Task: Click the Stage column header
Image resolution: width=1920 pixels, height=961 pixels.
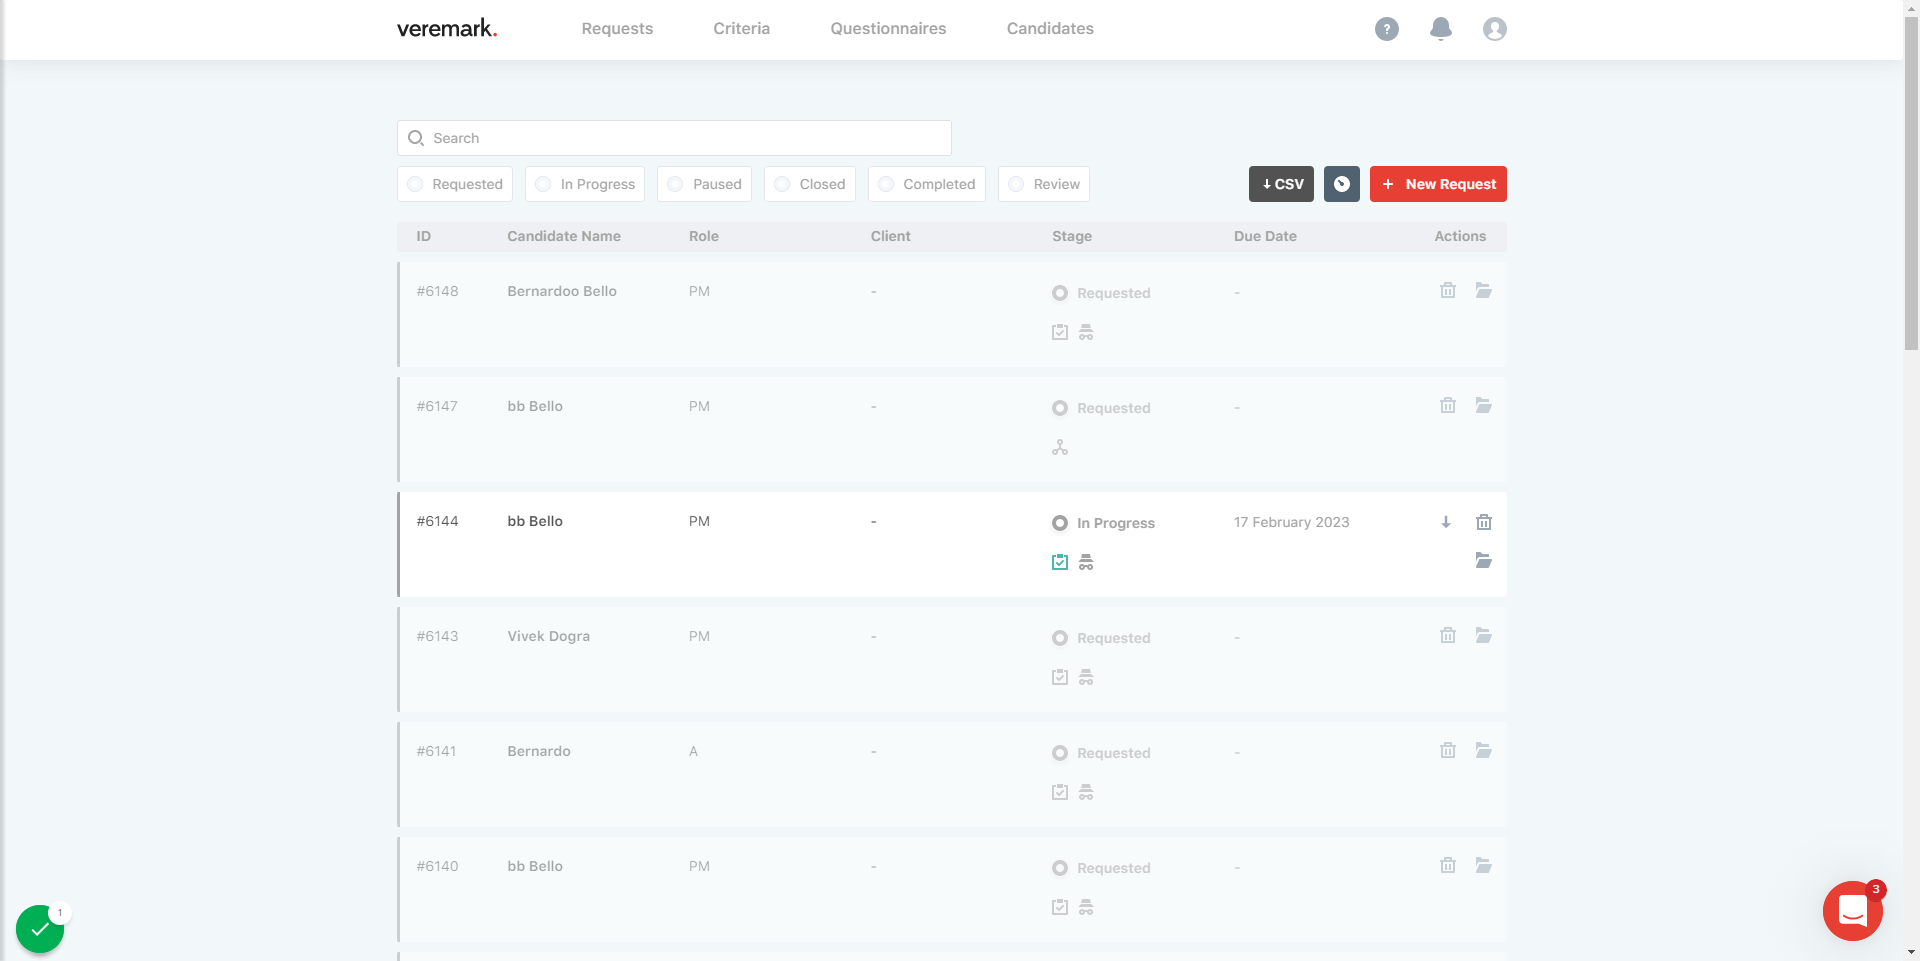Action: (x=1071, y=236)
